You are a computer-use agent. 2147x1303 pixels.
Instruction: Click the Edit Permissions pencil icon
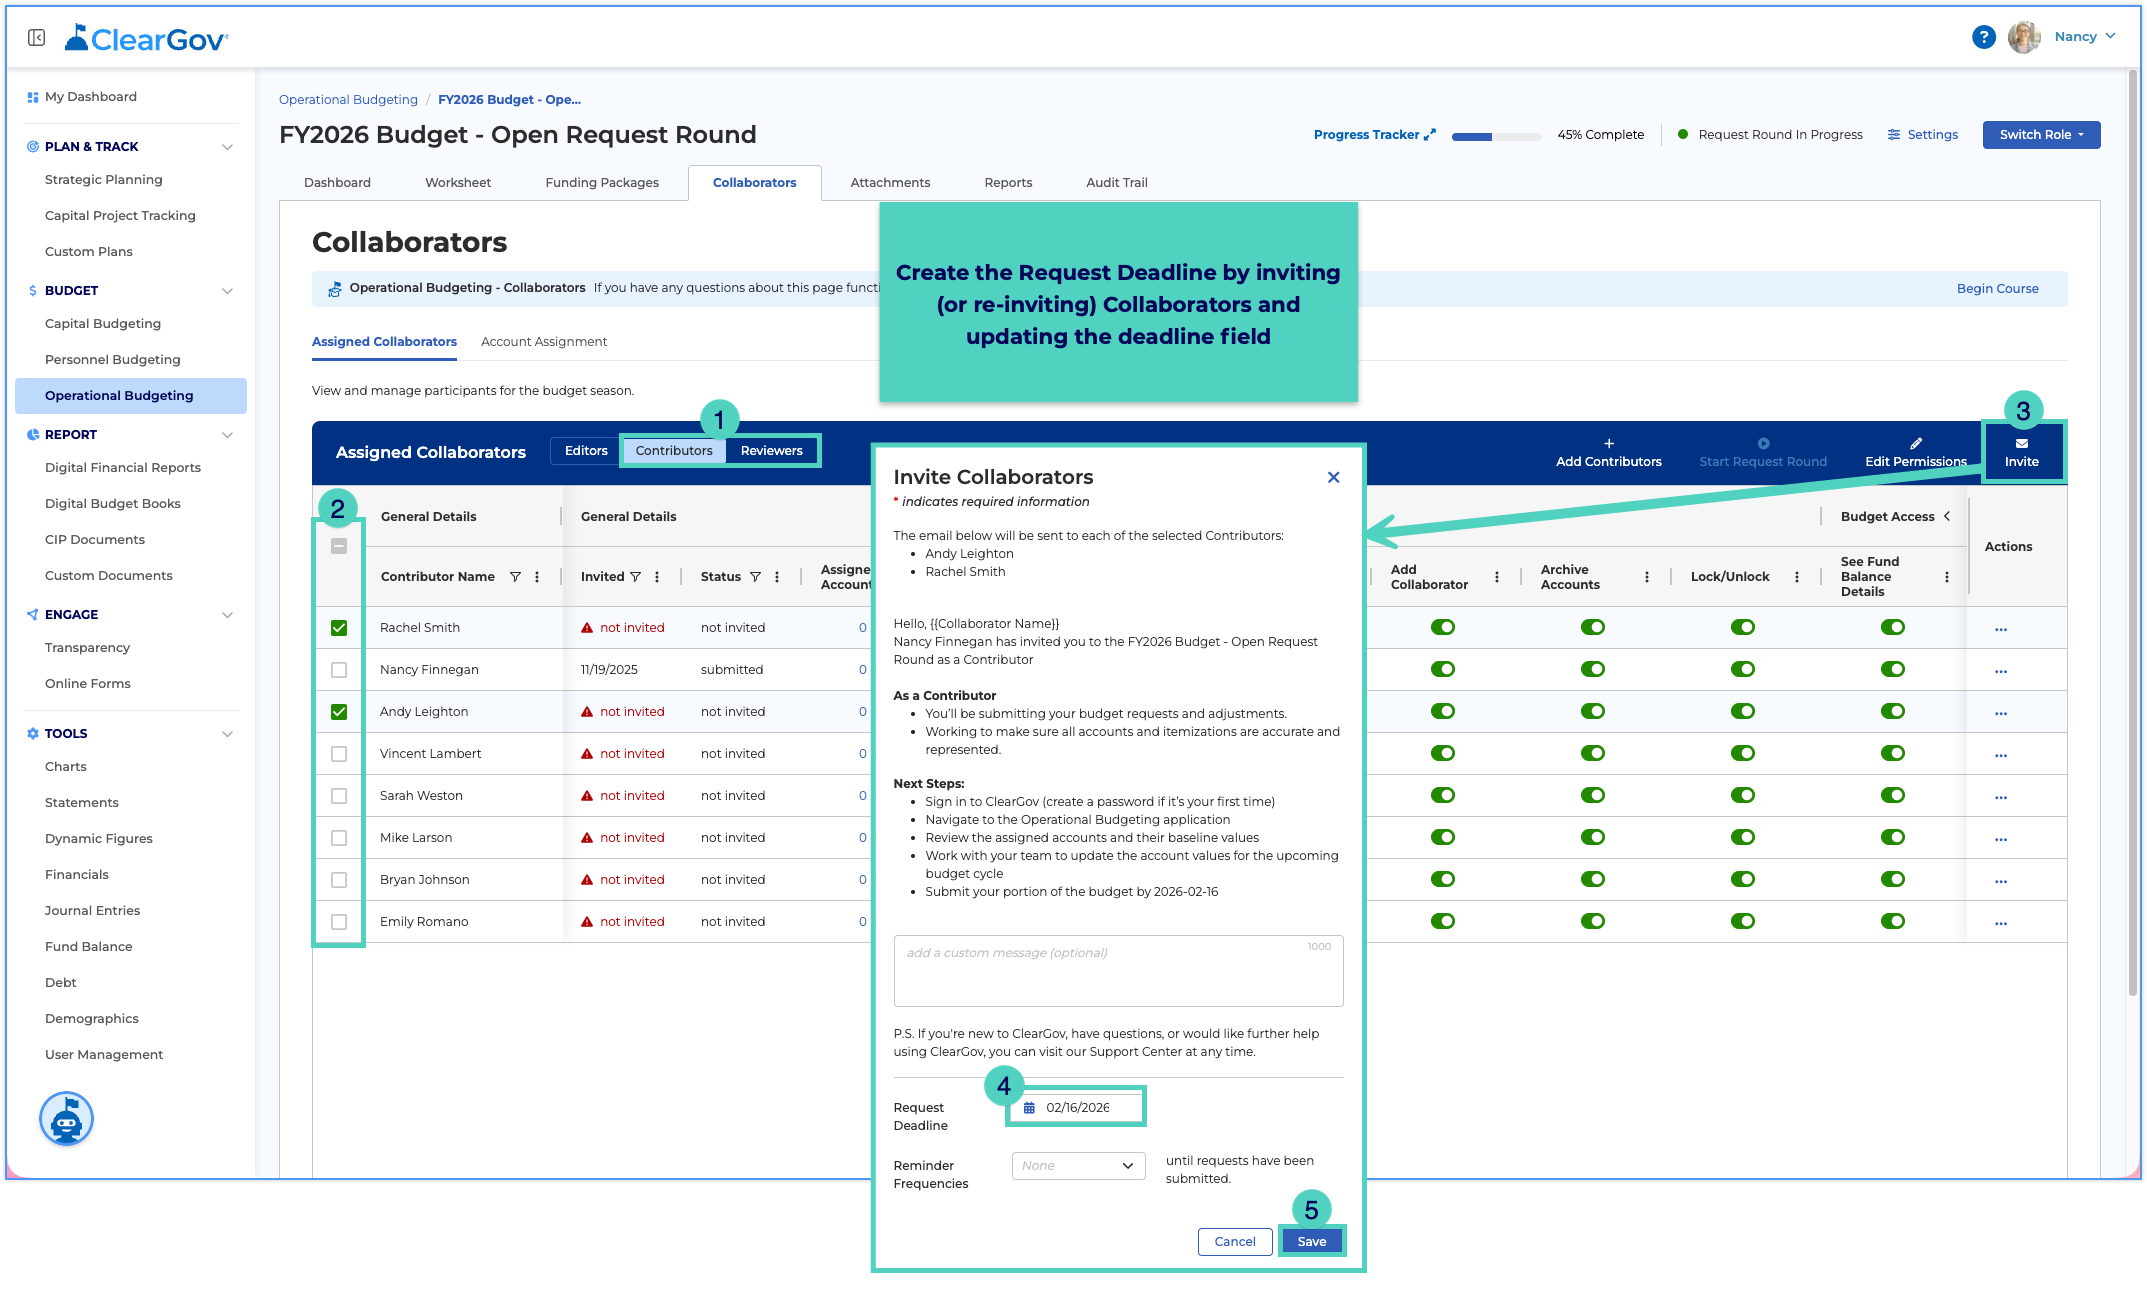[1915, 443]
